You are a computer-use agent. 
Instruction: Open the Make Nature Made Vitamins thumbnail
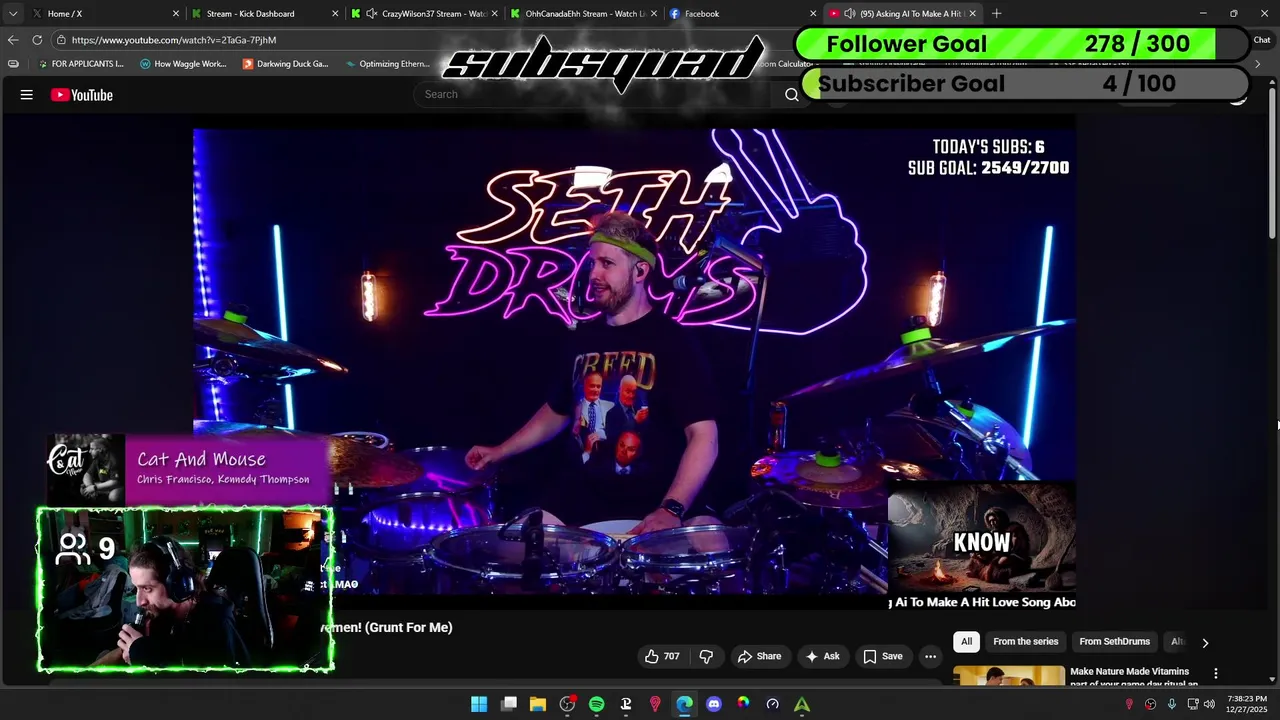(x=1009, y=676)
